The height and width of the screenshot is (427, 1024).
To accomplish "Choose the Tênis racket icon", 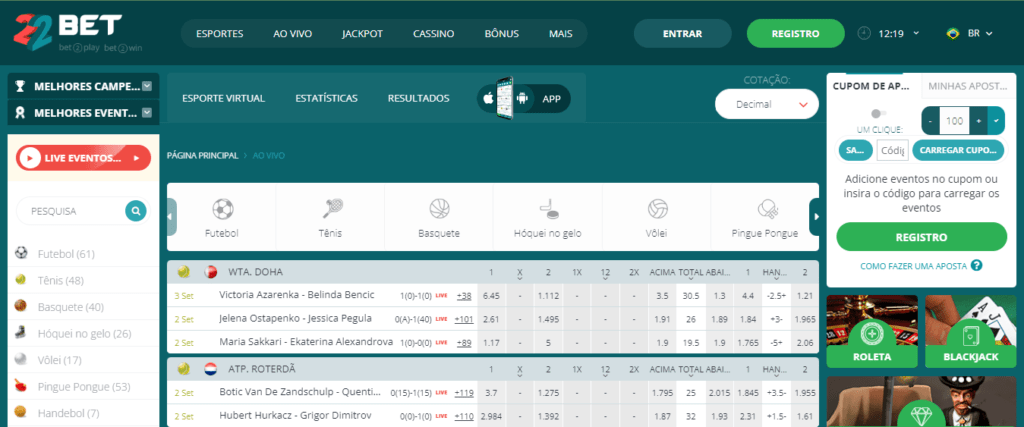I will [x=331, y=209].
